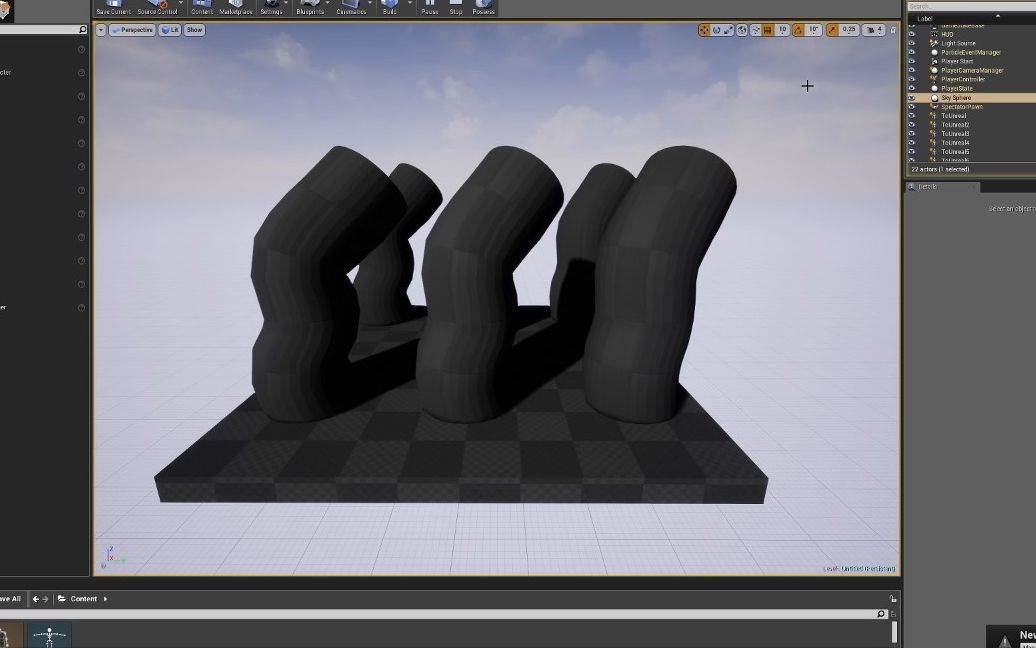Toggle rotation snapping in the viewport toolbar
The width and height of the screenshot is (1036, 648).
click(800, 29)
